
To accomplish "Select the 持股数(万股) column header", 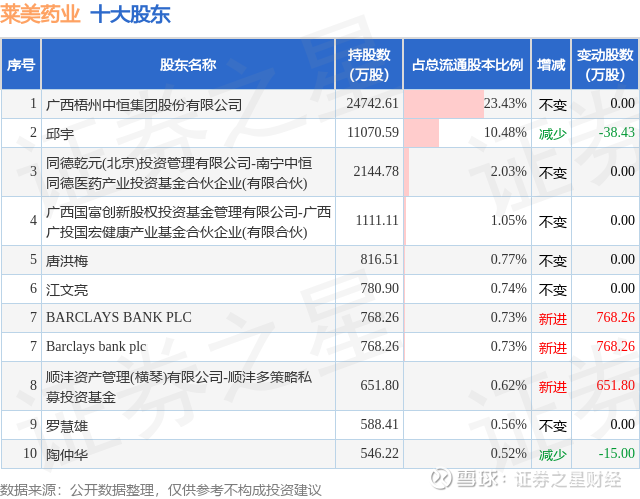I will coord(369,64).
